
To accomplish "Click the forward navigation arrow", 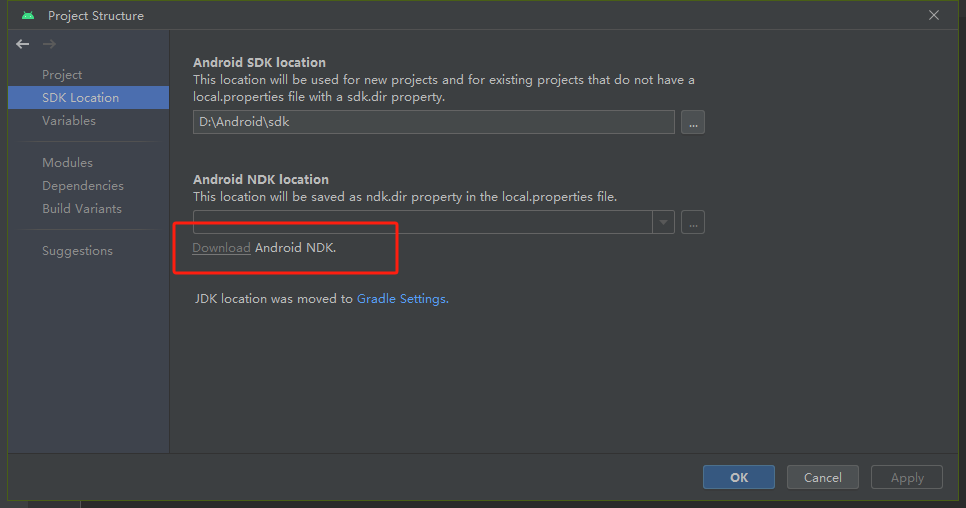I will [49, 44].
